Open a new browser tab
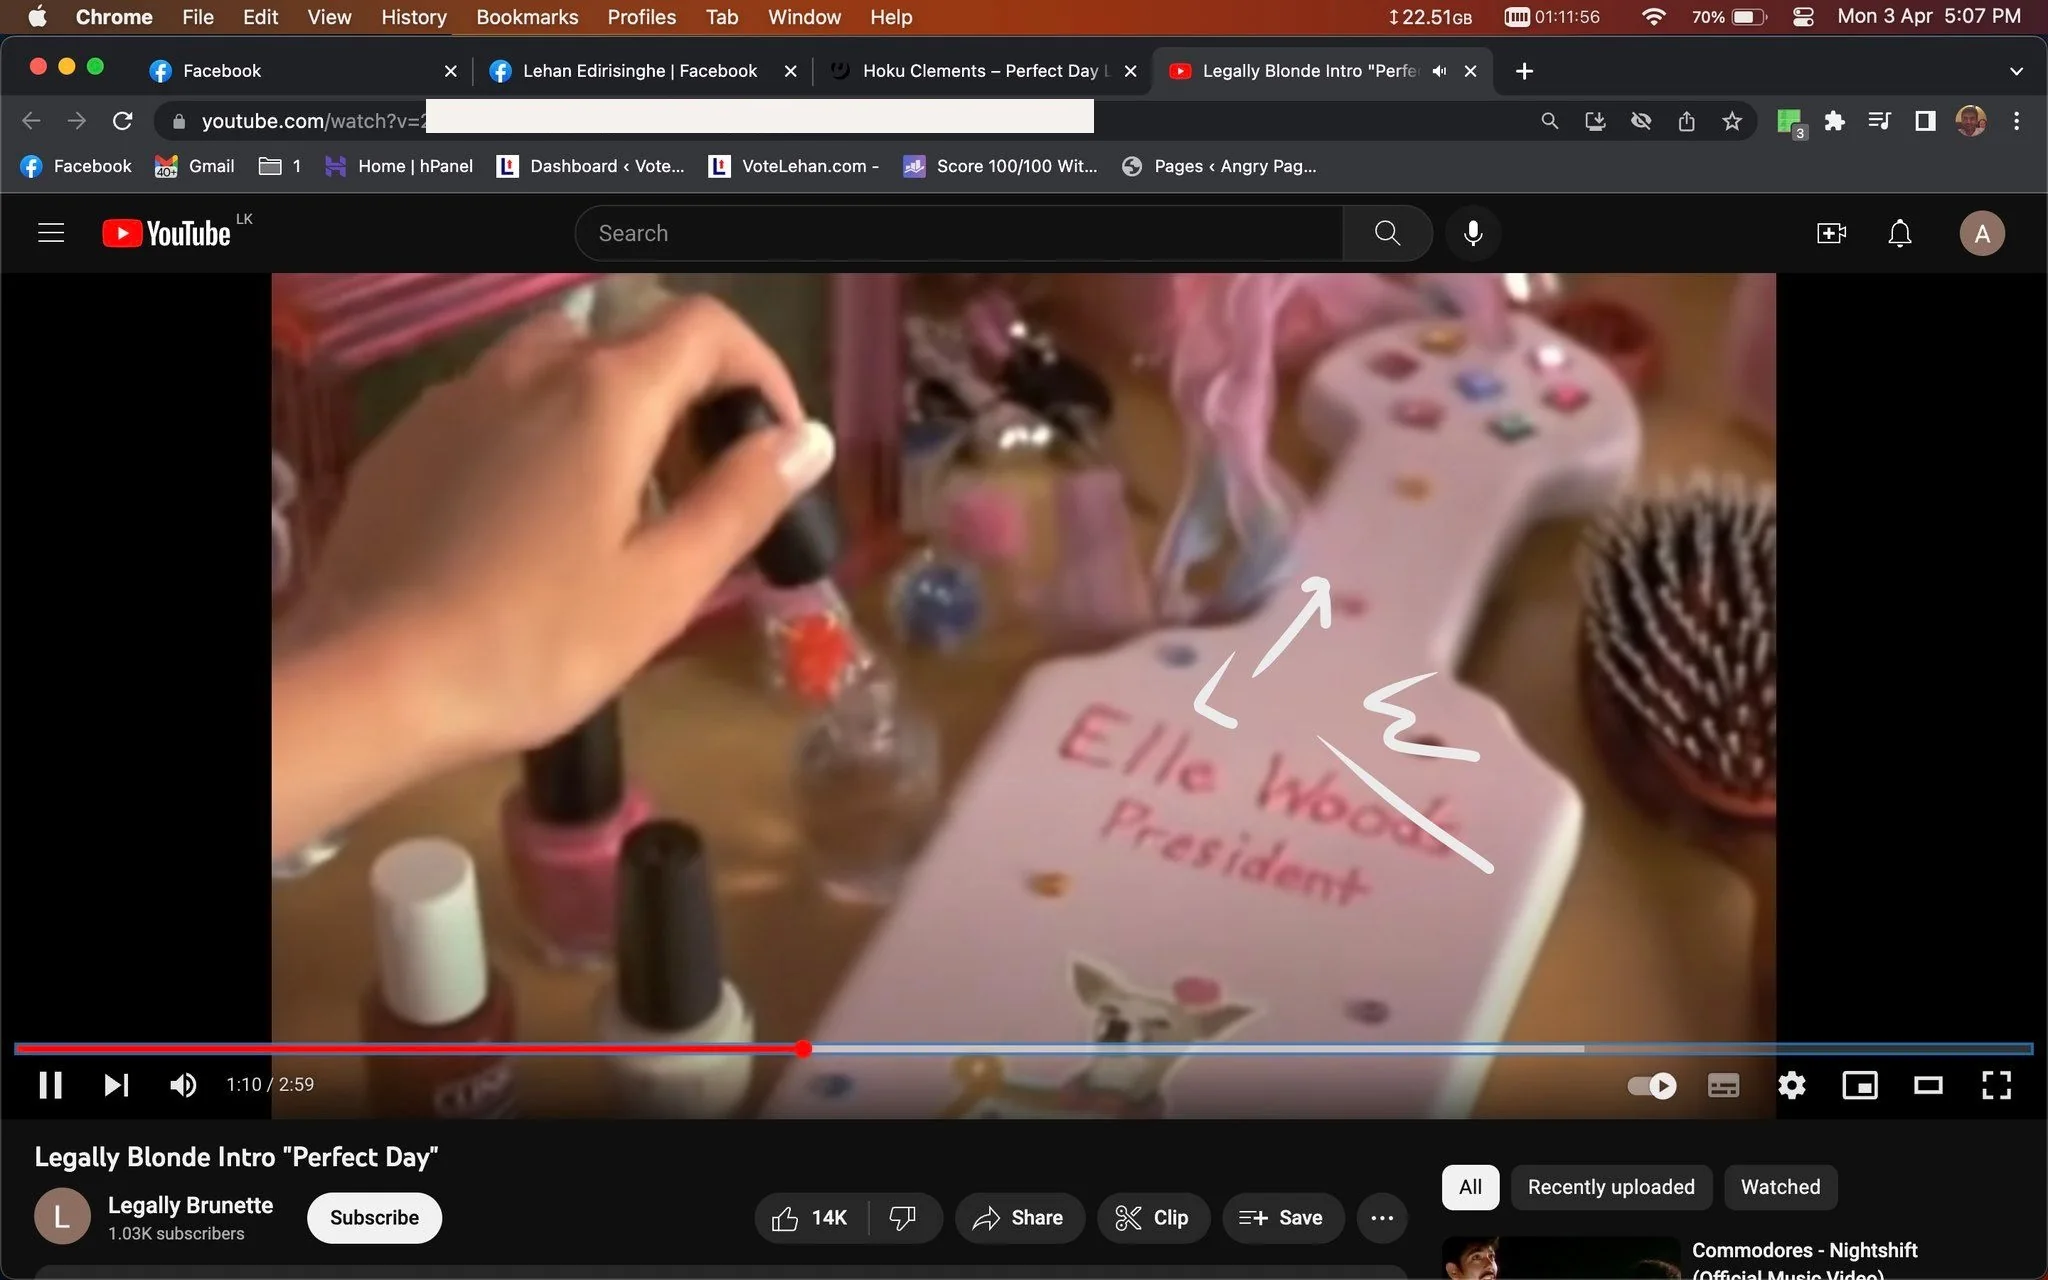2048x1280 pixels. (1524, 71)
